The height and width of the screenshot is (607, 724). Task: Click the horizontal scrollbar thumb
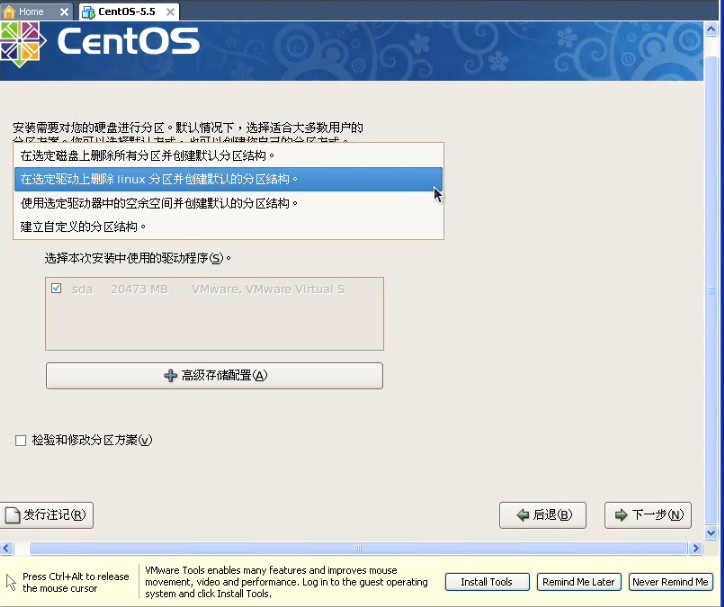pos(358,548)
